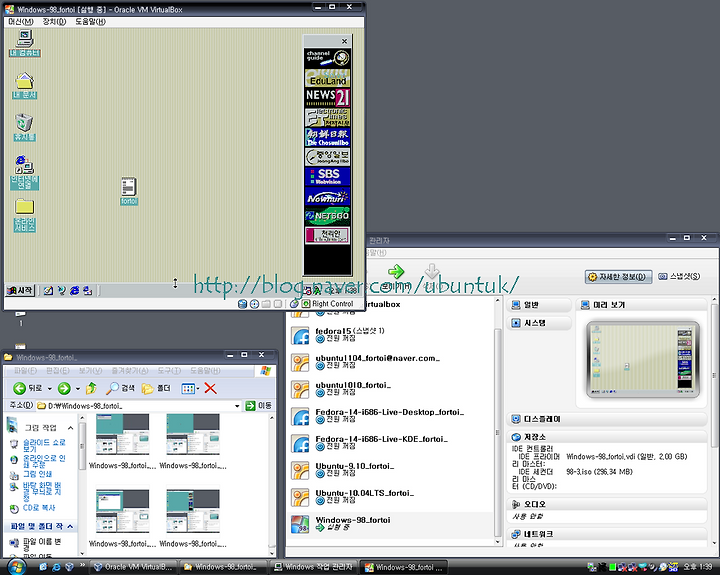Select Fedora-14-i686-Live-KDE_fortoi_ in VM list

[390, 444]
